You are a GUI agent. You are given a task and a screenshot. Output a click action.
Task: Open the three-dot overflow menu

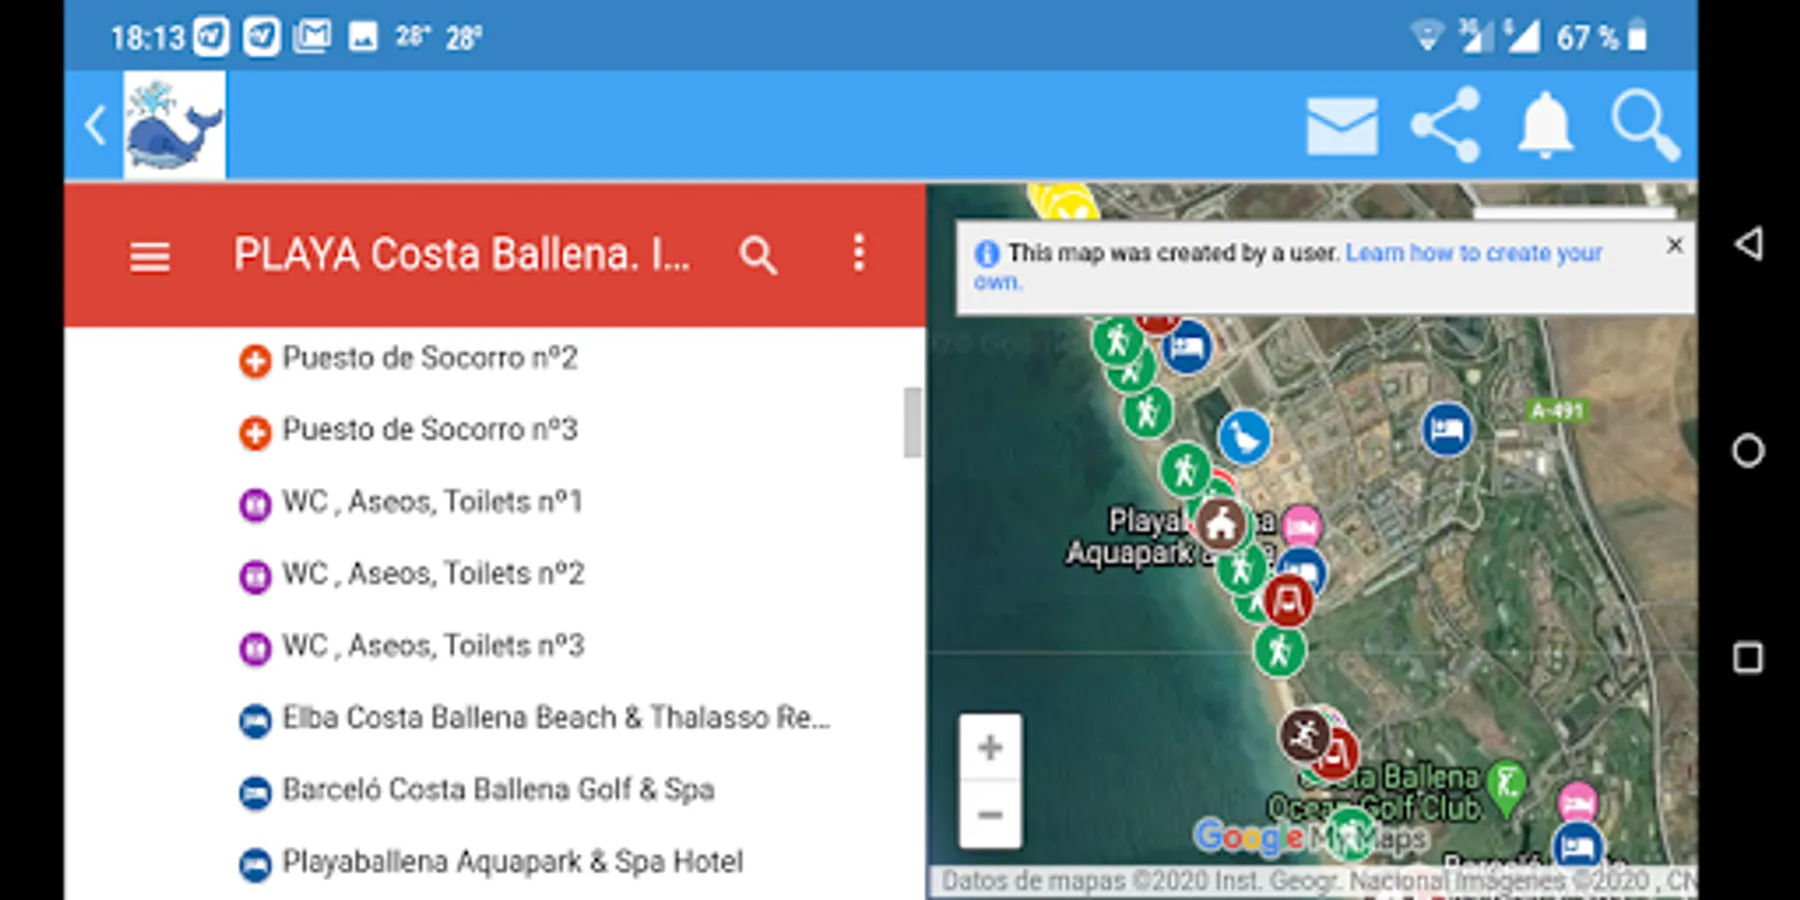tap(859, 254)
